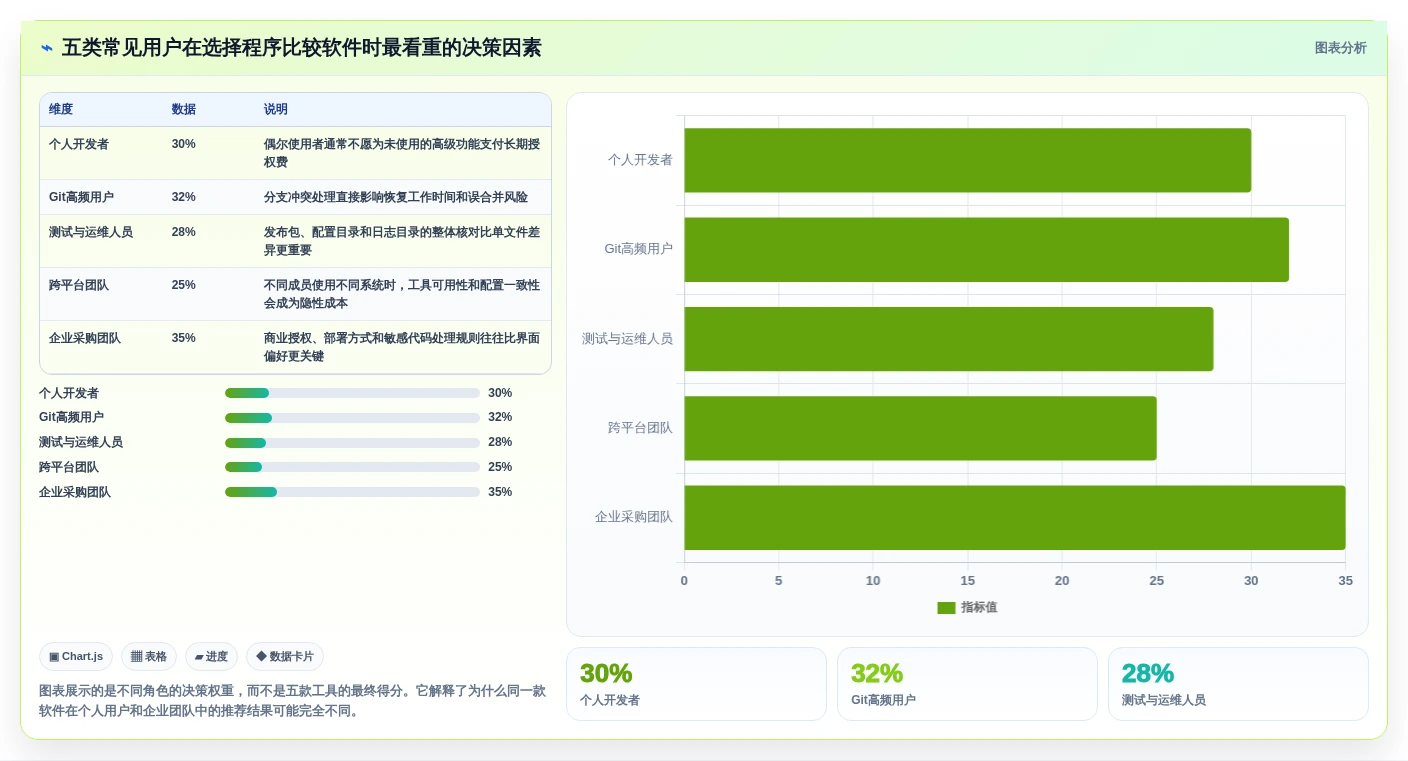Screen dimensions: 1408x761
Task: Click the 35% value beside progress bar
Action: pos(500,492)
